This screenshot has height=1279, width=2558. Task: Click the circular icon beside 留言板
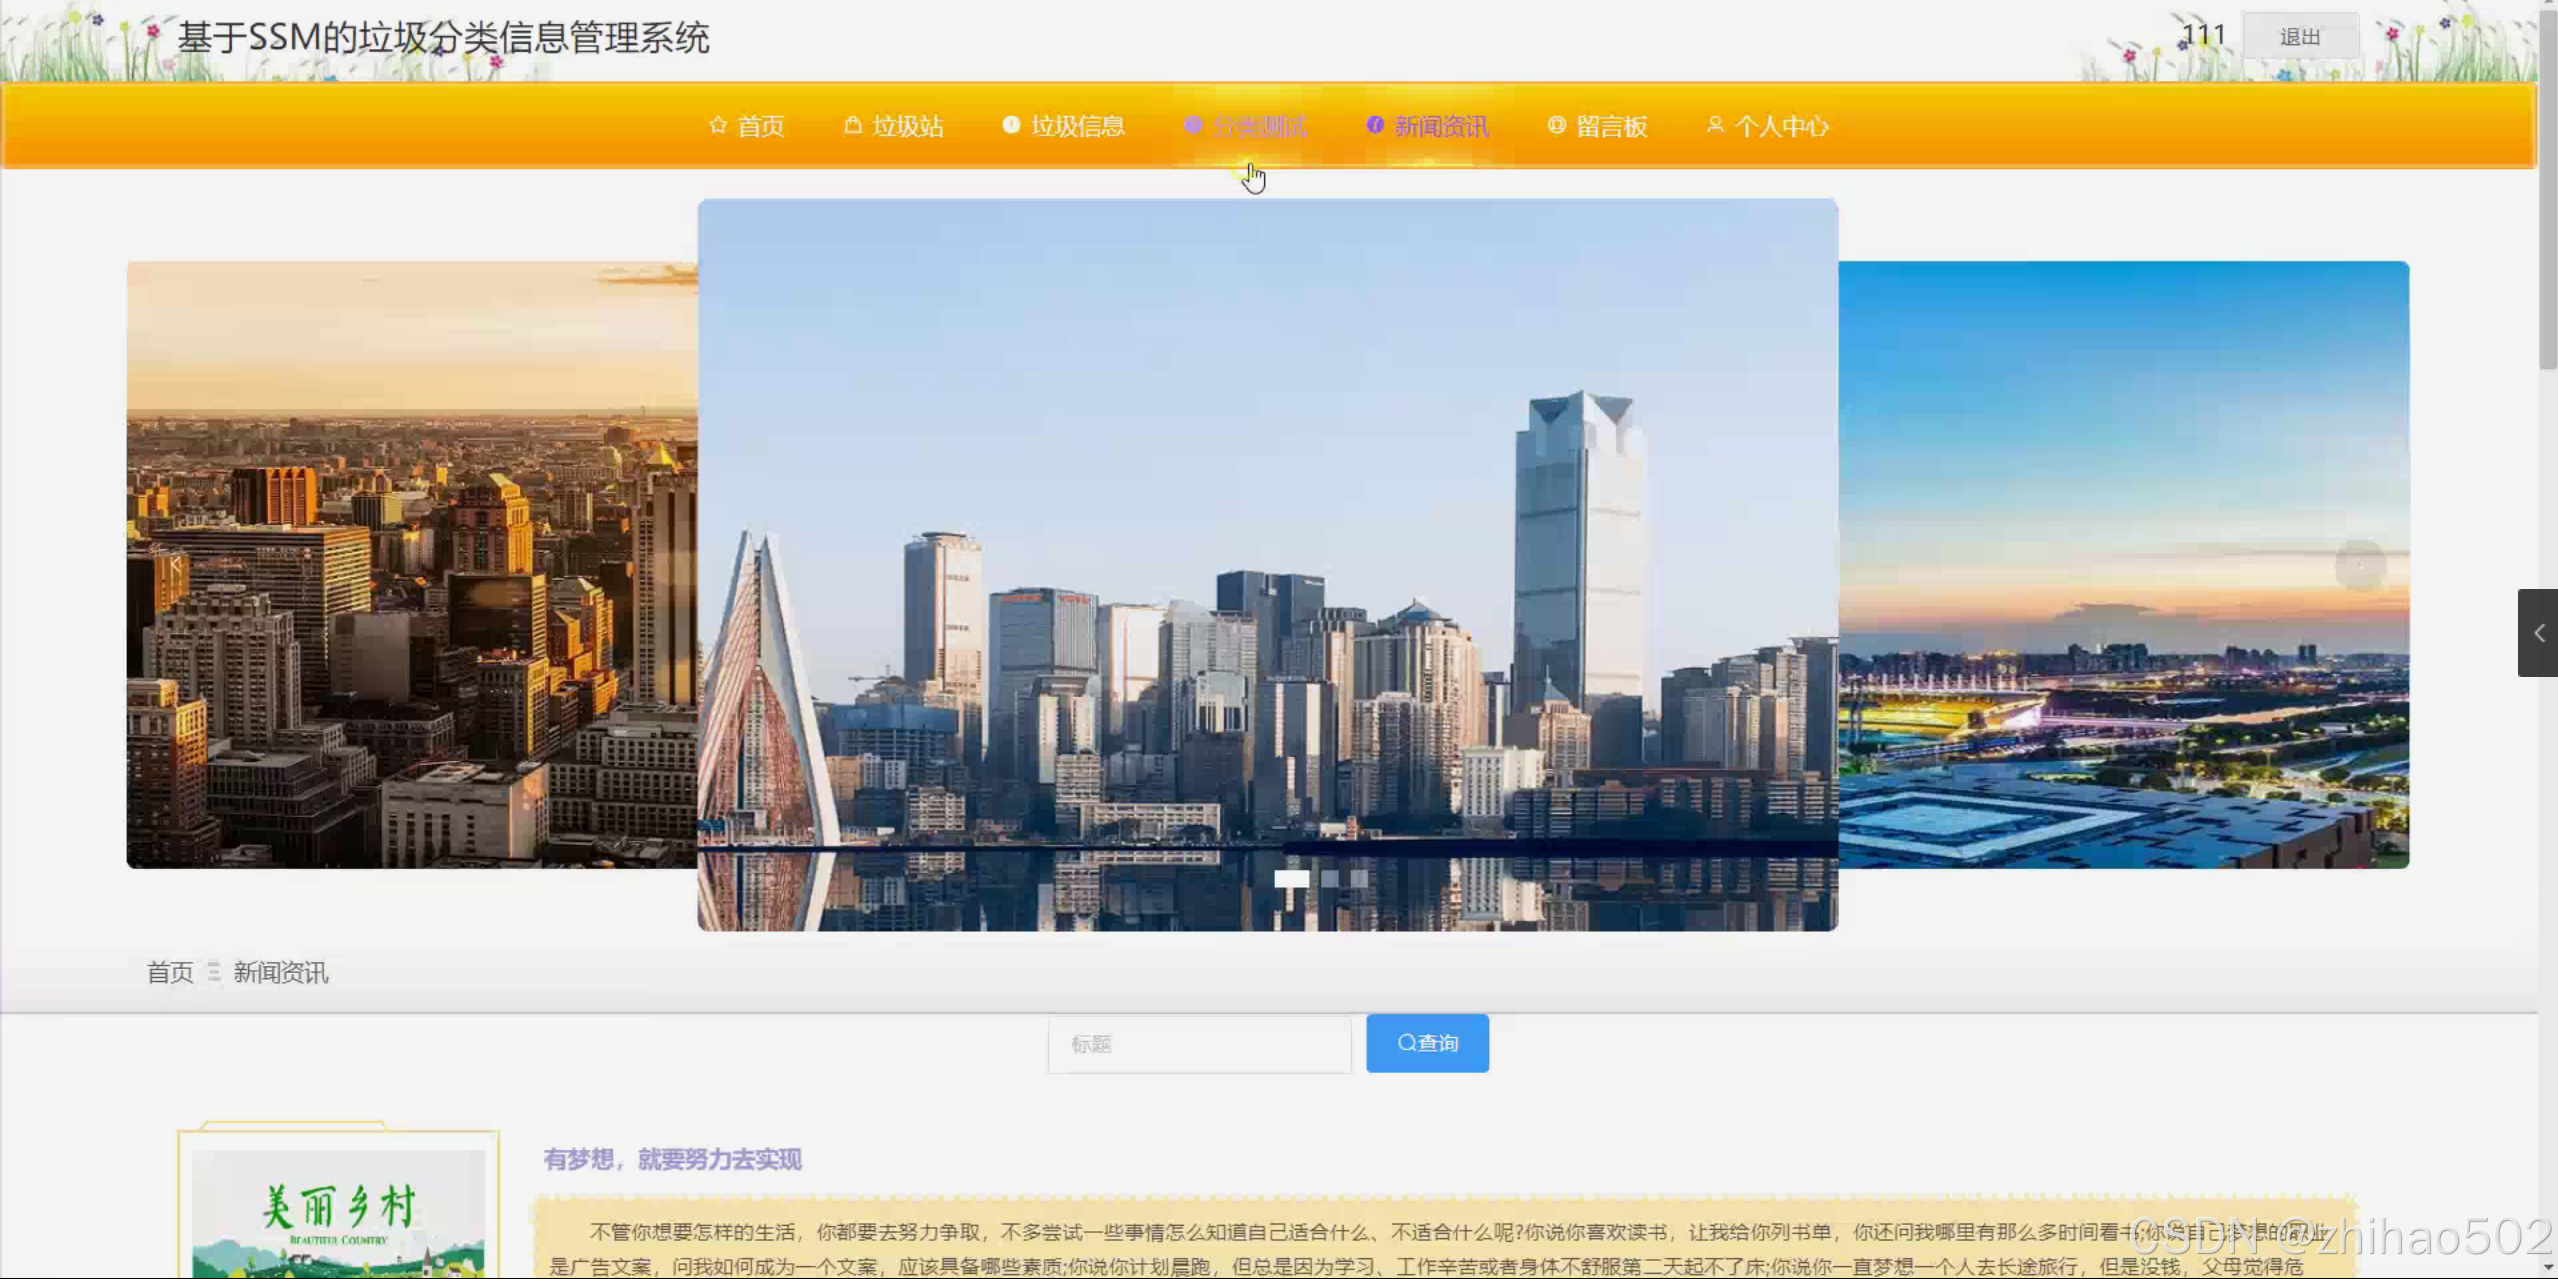click(1556, 125)
